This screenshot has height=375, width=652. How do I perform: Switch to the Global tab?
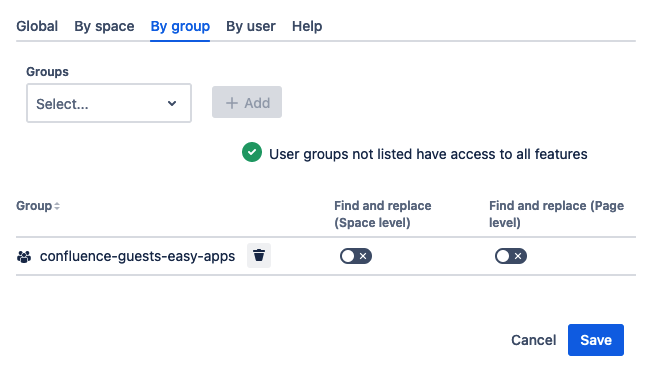tap(37, 26)
